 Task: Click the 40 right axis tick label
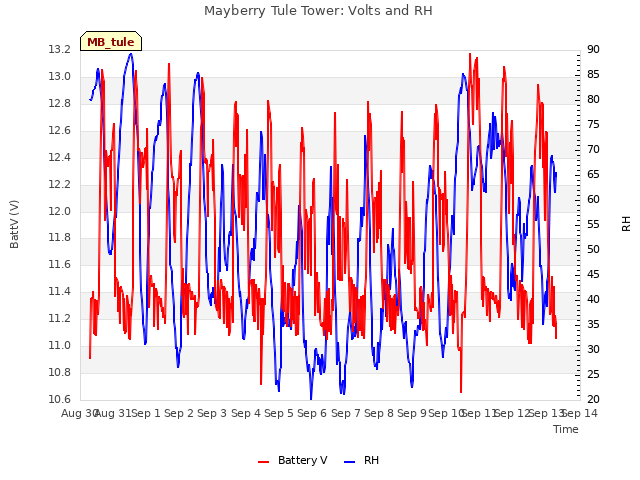click(593, 300)
